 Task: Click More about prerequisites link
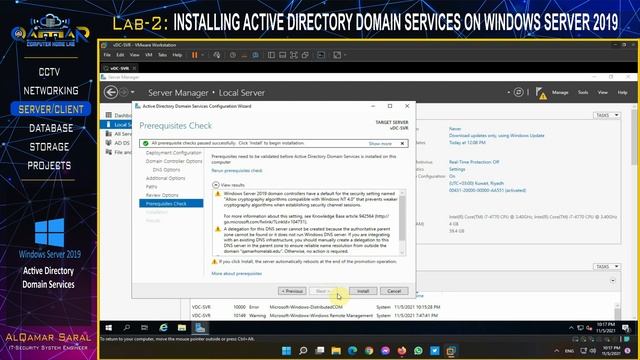237,273
